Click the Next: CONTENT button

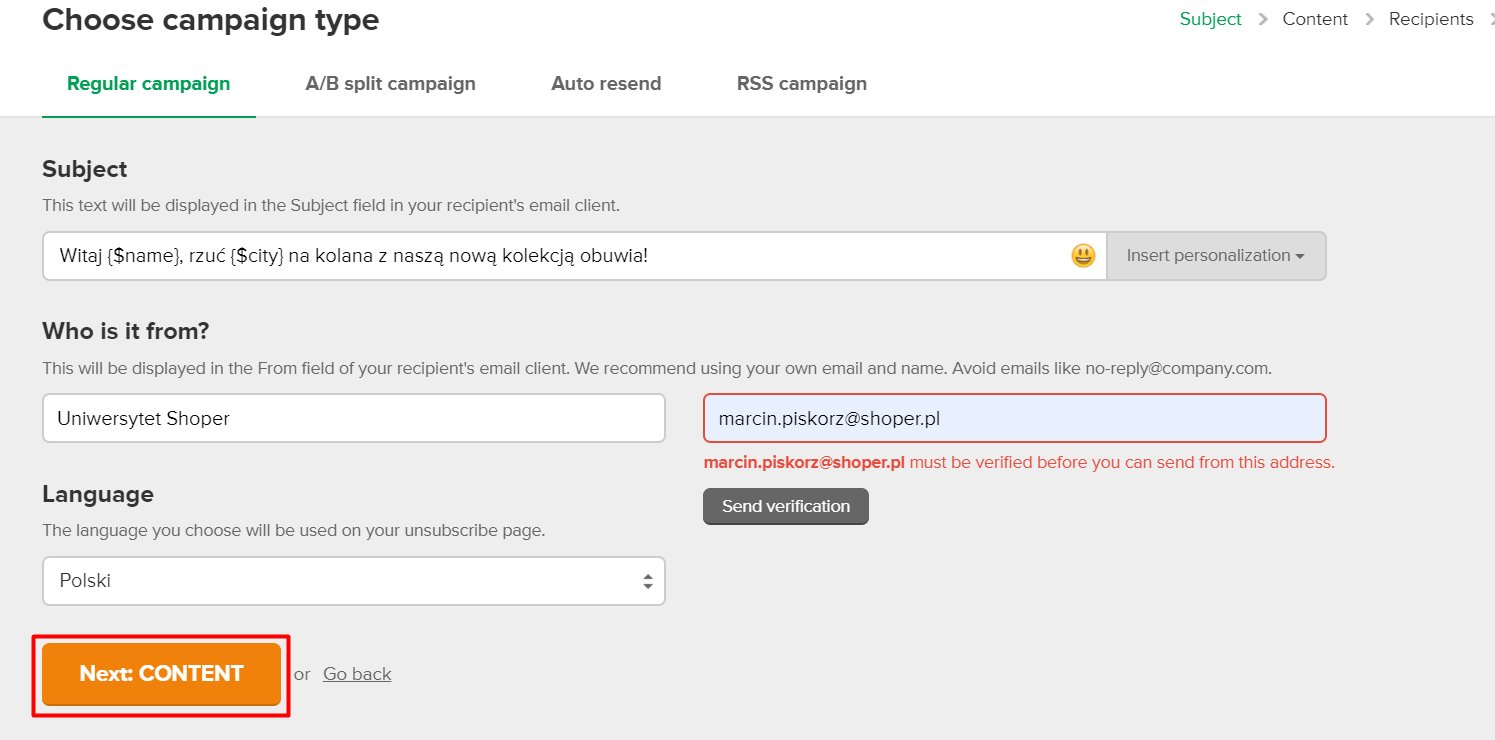click(161, 674)
